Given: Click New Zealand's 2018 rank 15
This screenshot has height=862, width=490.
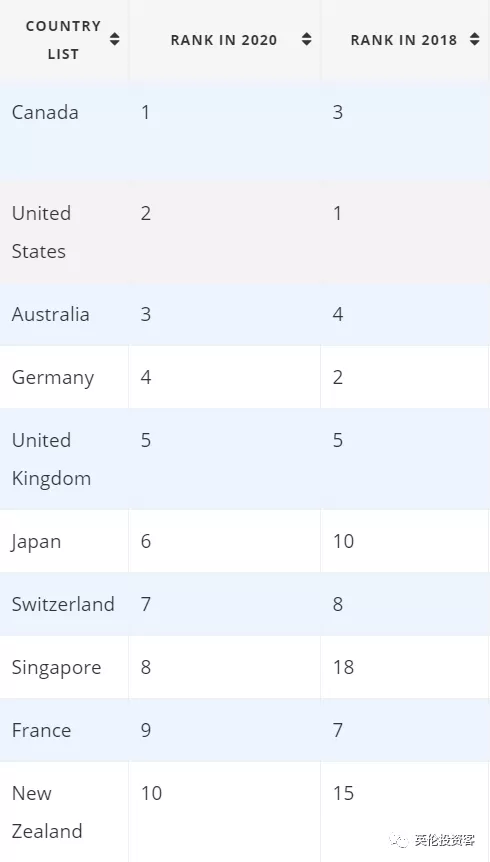Looking at the screenshot, I should pyautogui.click(x=343, y=793).
